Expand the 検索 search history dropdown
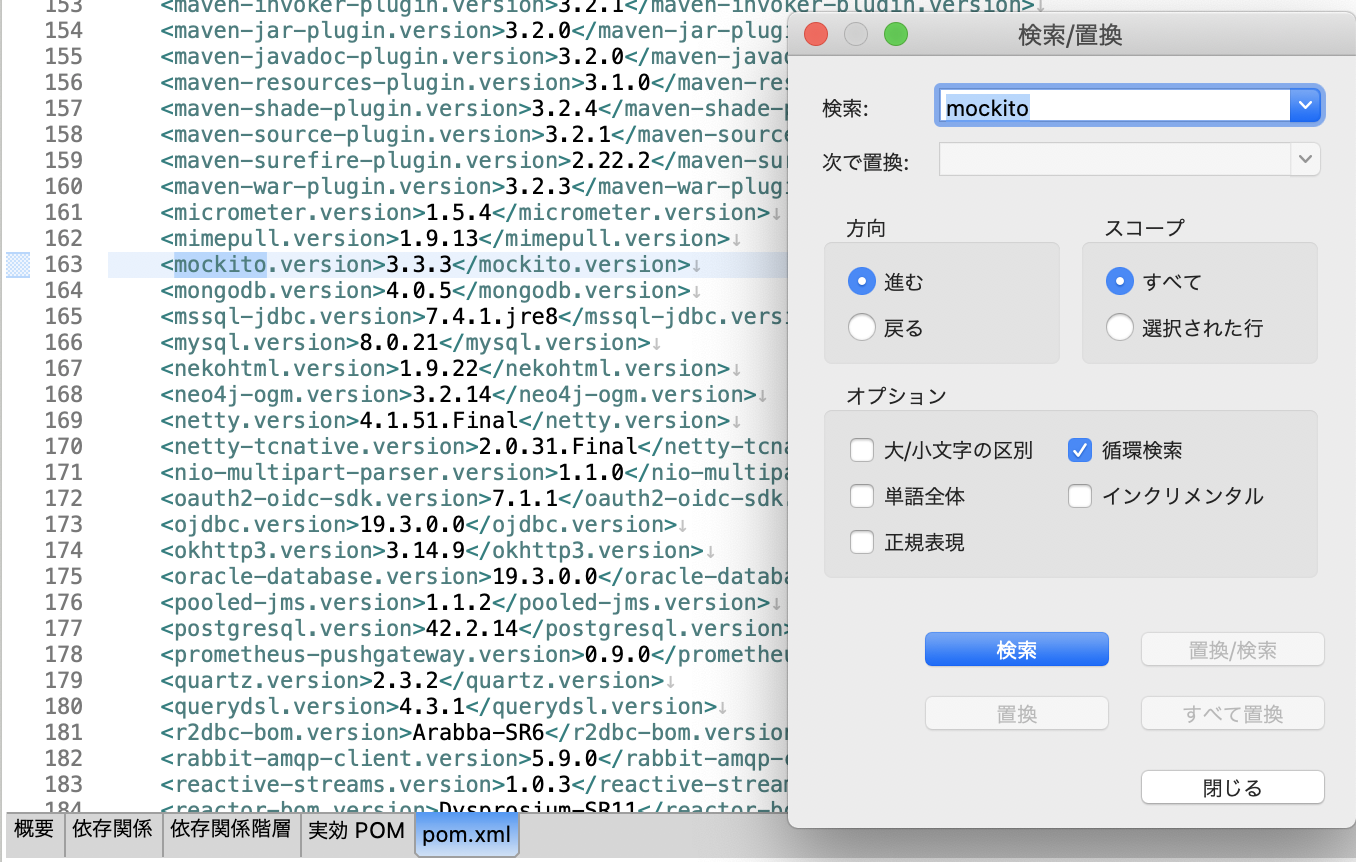 click(1306, 104)
